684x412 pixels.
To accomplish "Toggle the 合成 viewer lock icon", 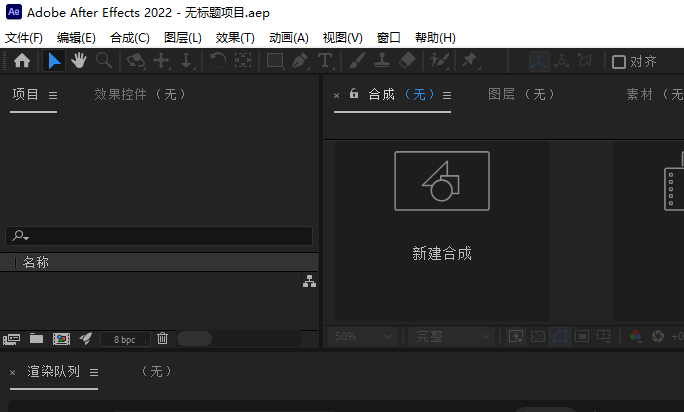I will click(x=354, y=93).
